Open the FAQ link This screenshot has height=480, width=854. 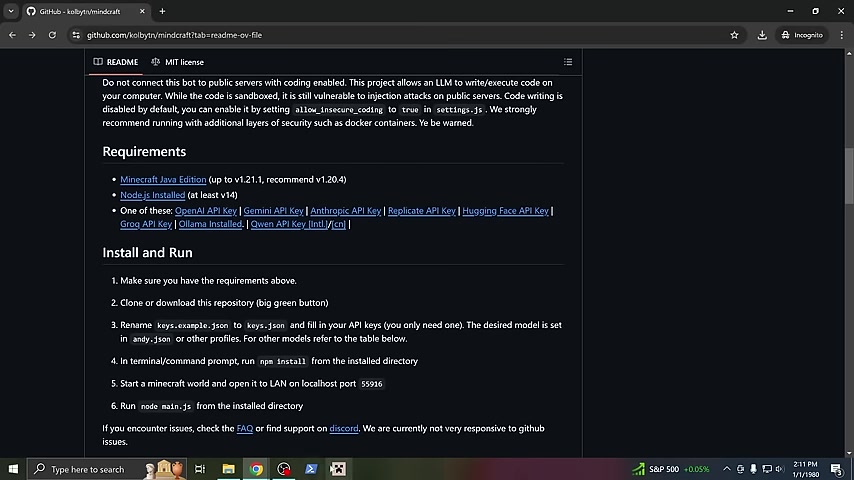245,428
